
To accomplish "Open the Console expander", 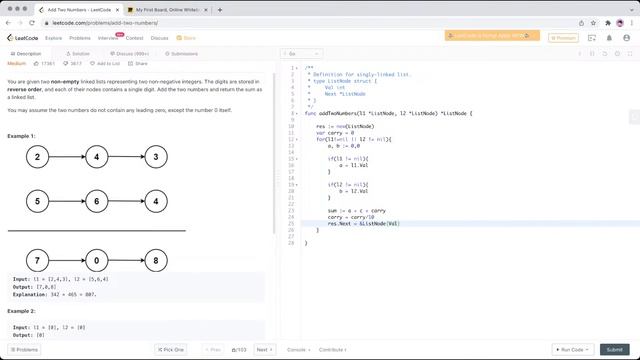I will point(298,350).
